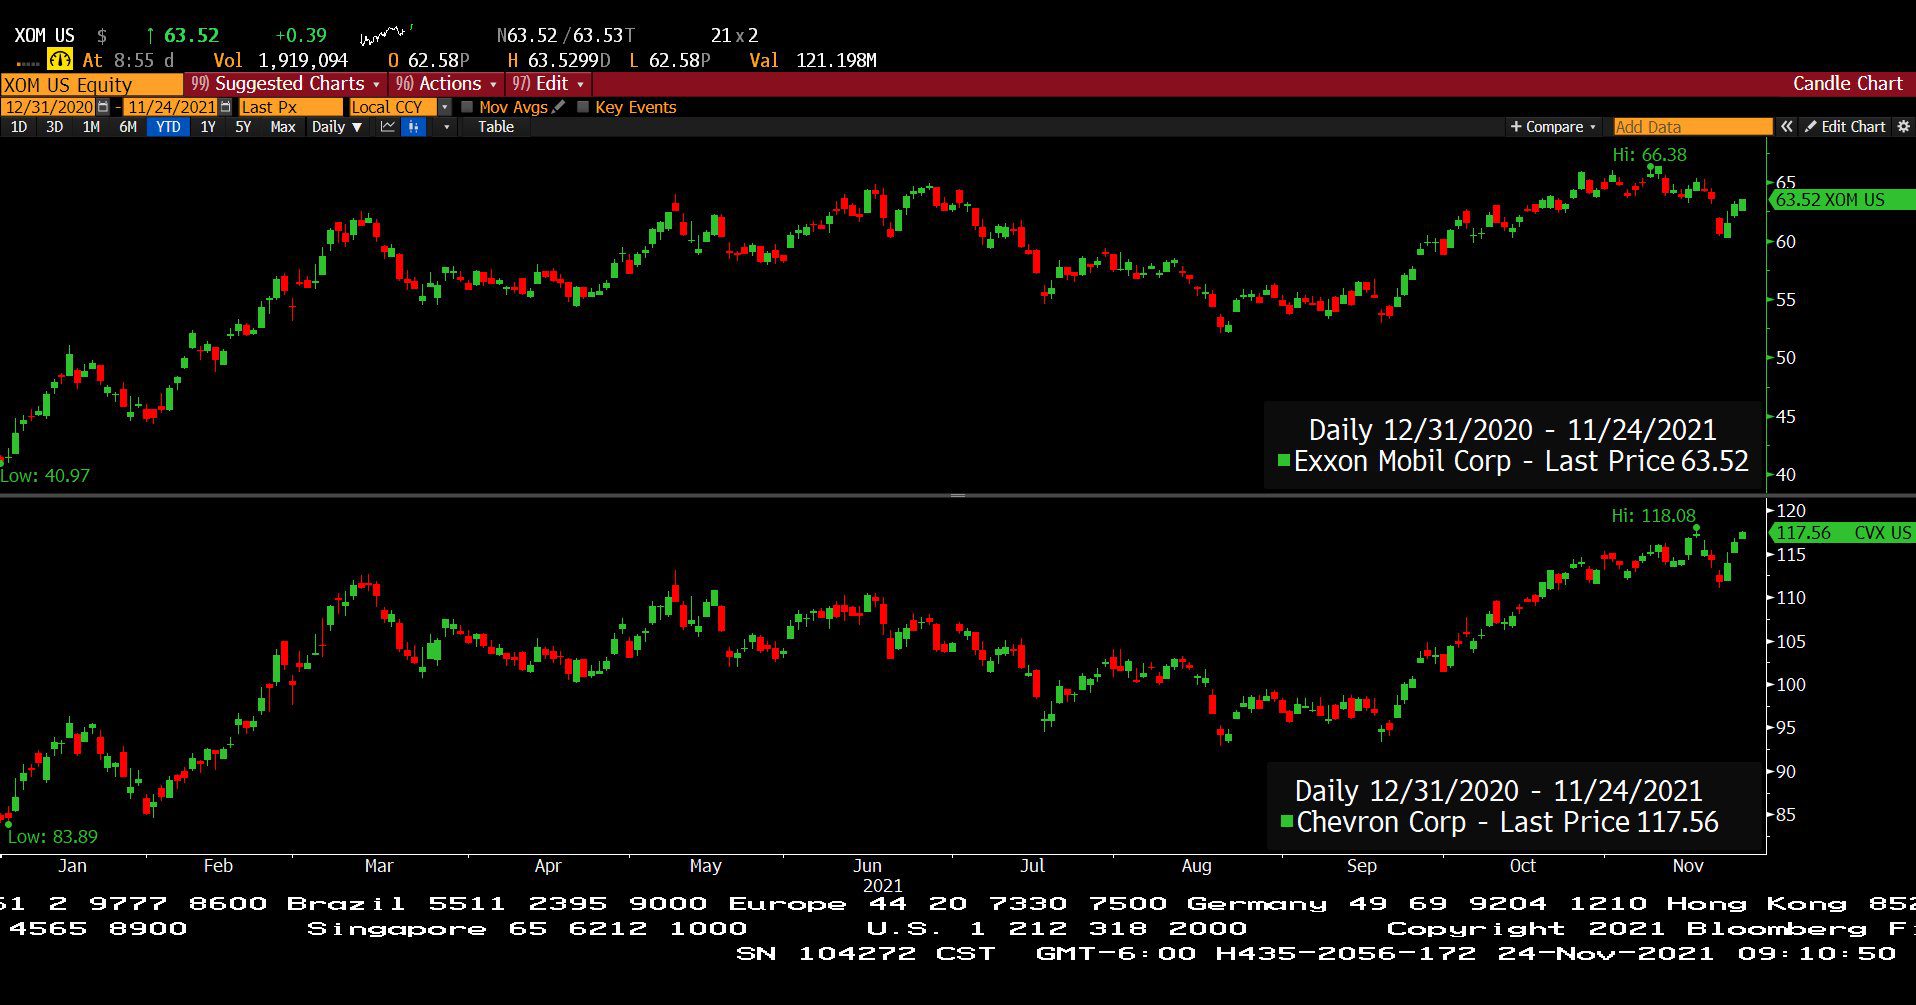This screenshot has width=1916, height=1005.
Task: Collapse panel with double-chevron icon
Action: 1787,127
